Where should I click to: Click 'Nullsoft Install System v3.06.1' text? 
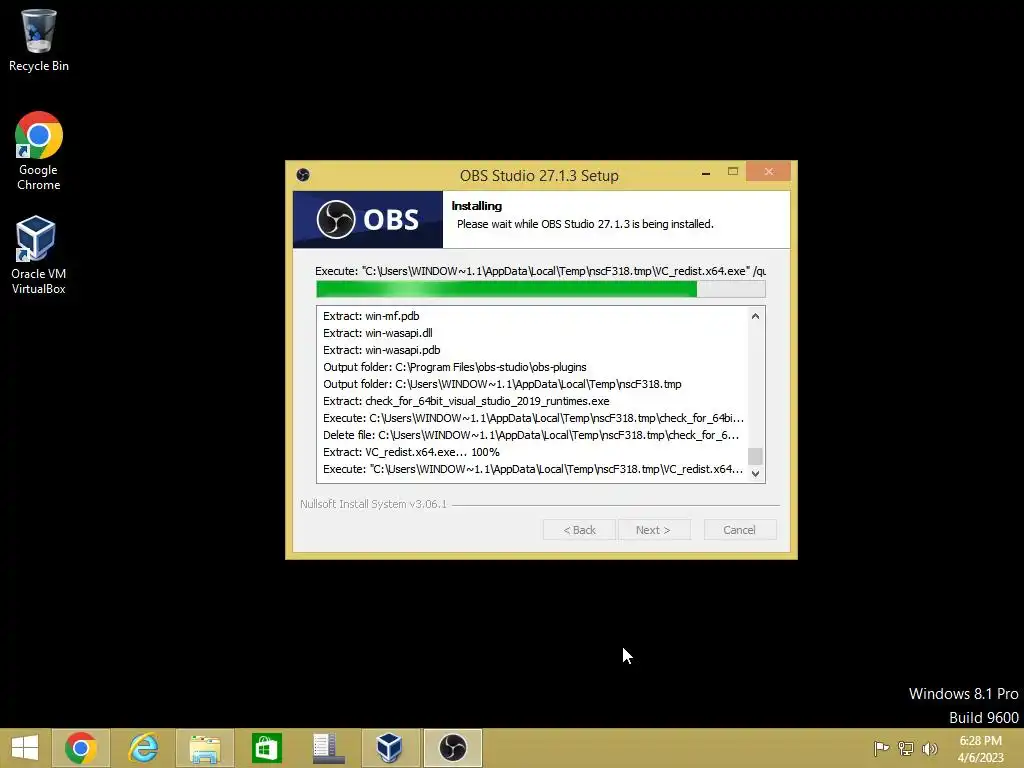(x=374, y=504)
